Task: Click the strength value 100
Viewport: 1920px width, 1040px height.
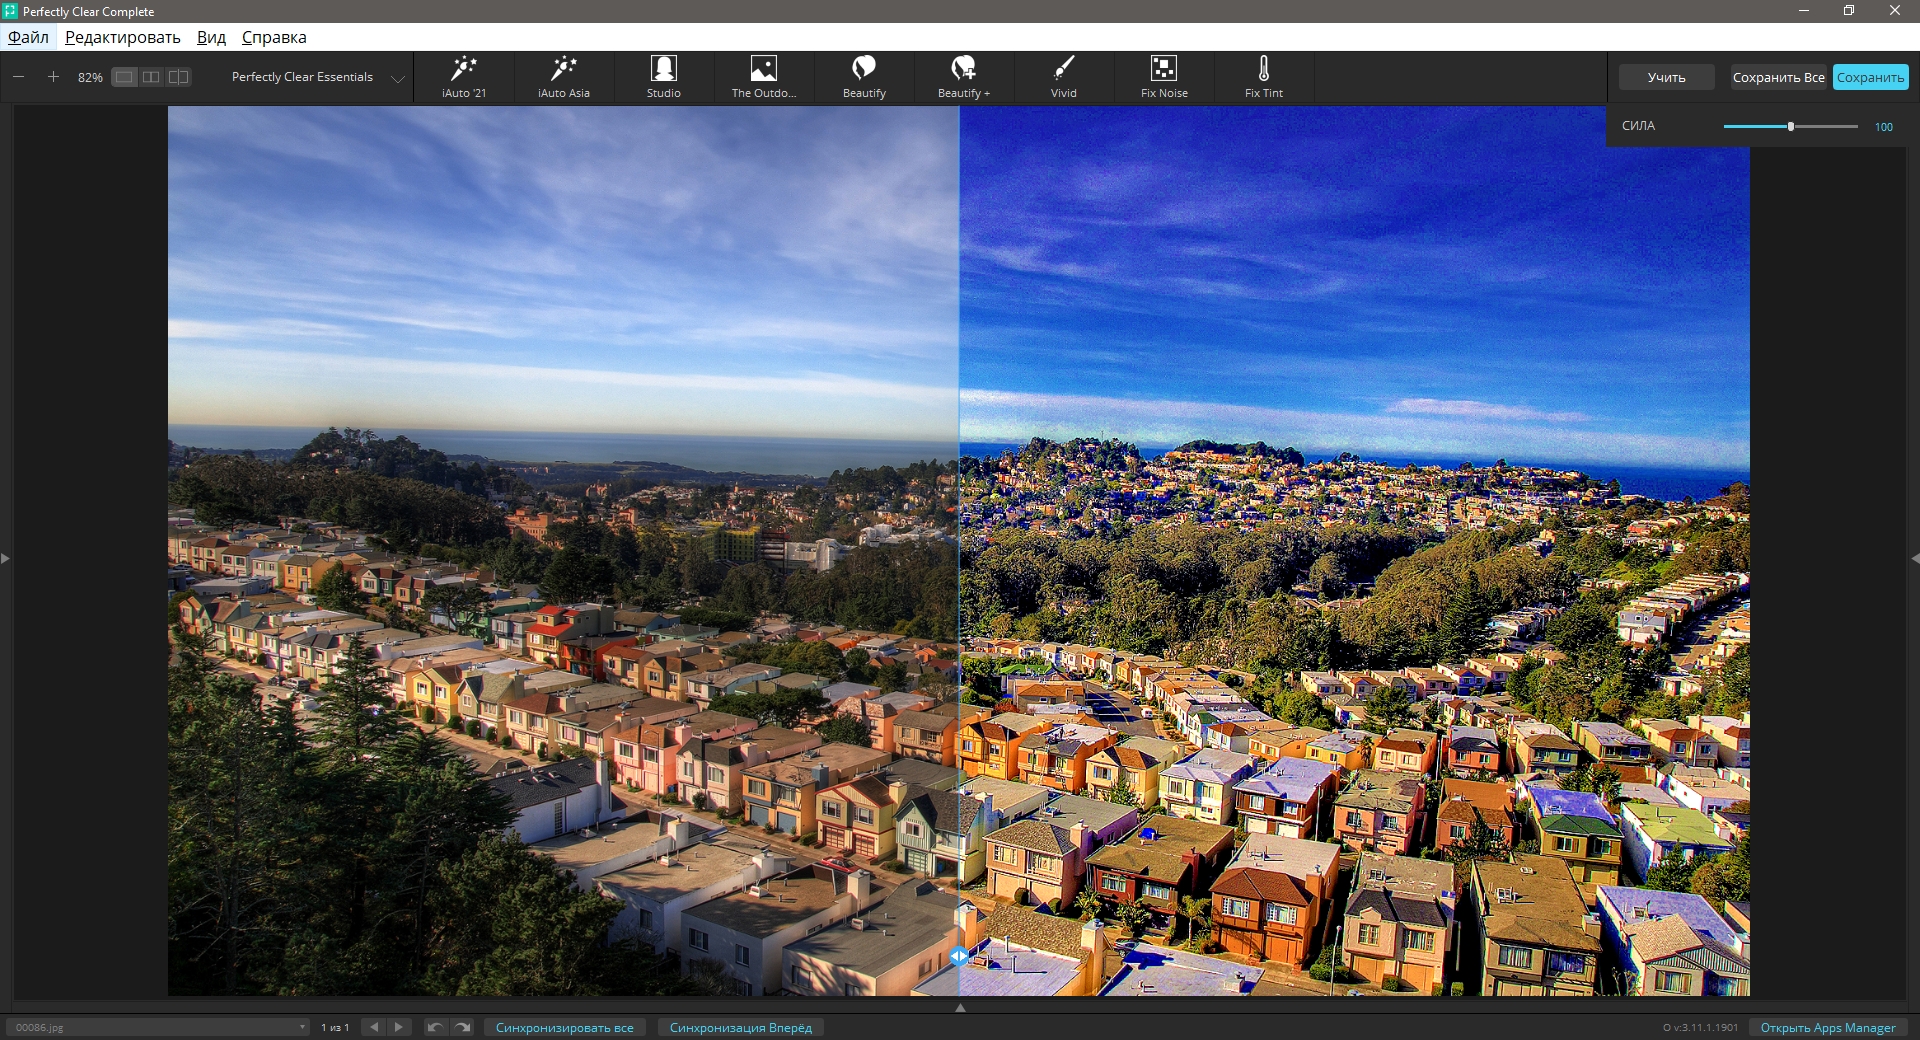Action: pos(1884,127)
